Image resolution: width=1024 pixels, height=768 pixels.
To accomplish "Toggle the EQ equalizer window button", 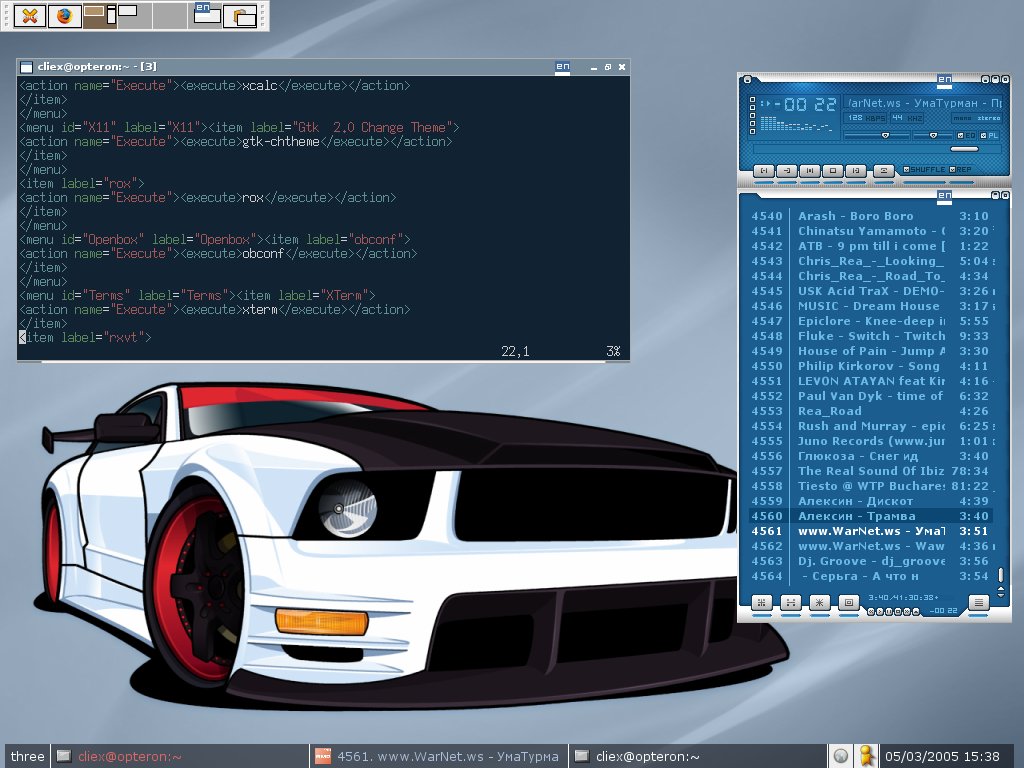I will [x=966, y=135].
